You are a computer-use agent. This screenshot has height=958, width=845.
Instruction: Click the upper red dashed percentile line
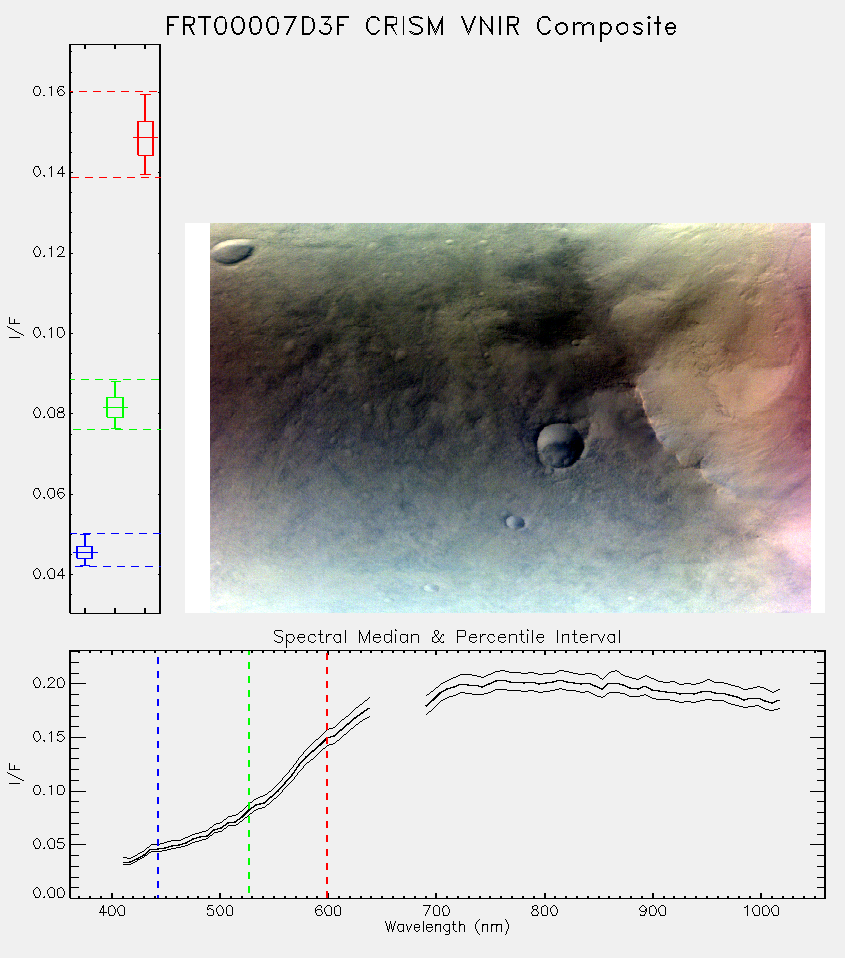tap(115, 92)
